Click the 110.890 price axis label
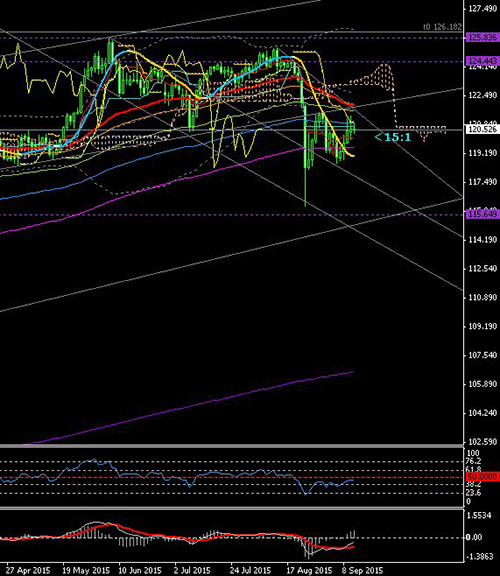500x576 pixels. pyautogui.click(x=483, y=297)
